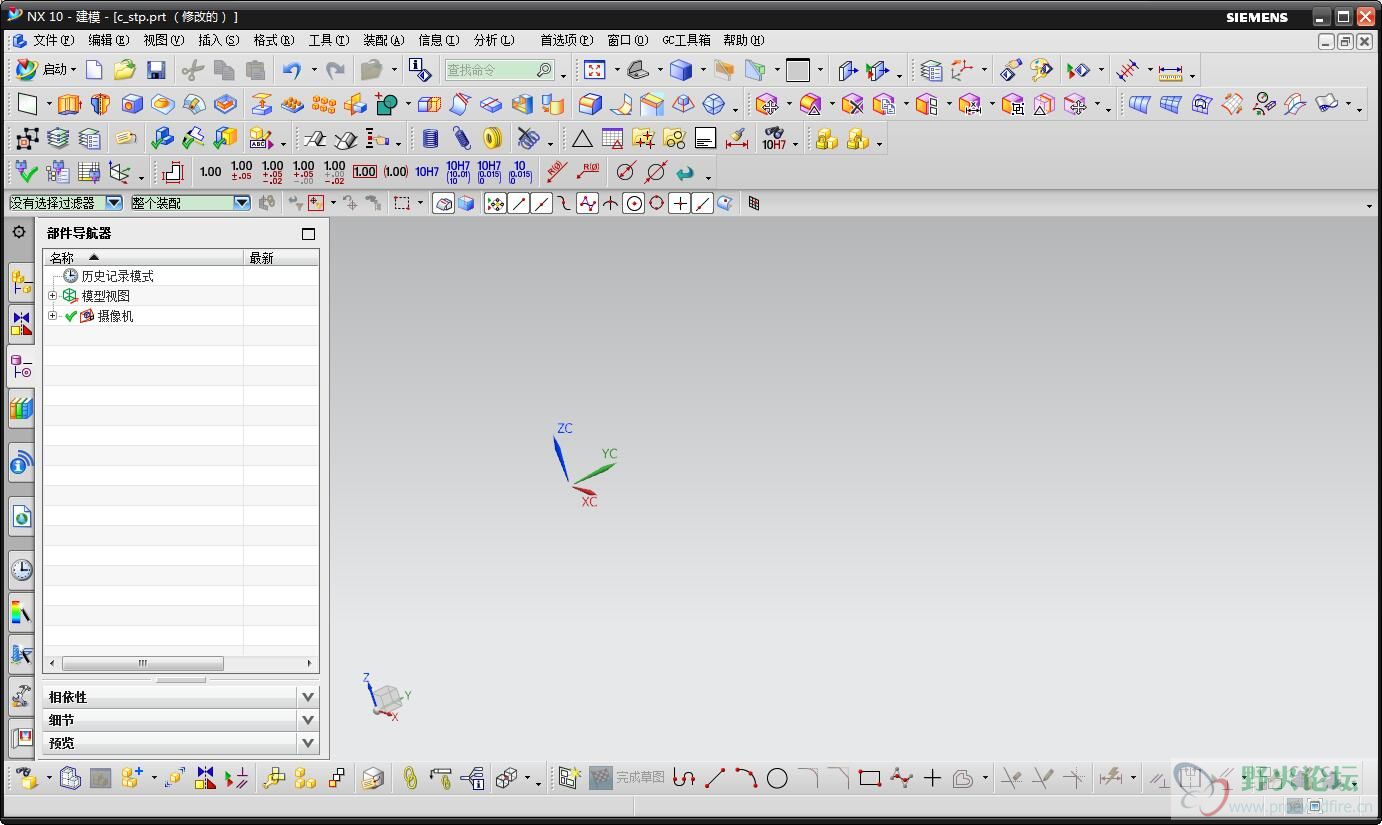Toggle the snap Existing Point plus option

point(679,203)
